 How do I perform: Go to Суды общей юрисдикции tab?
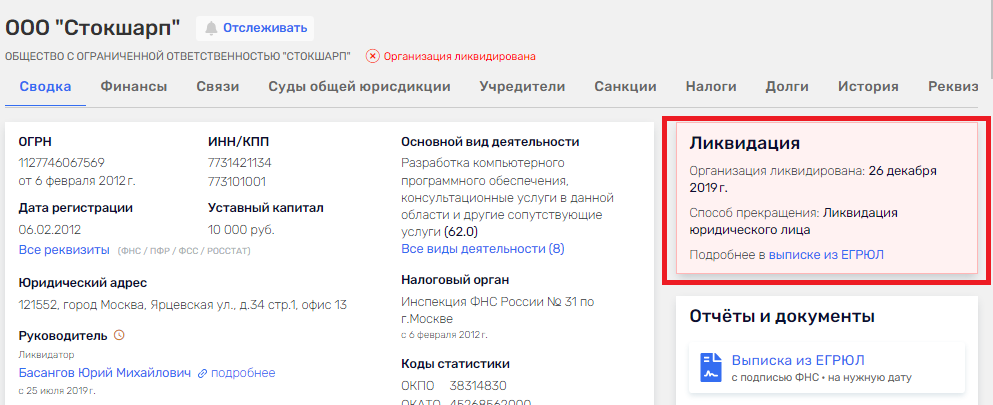360,87
